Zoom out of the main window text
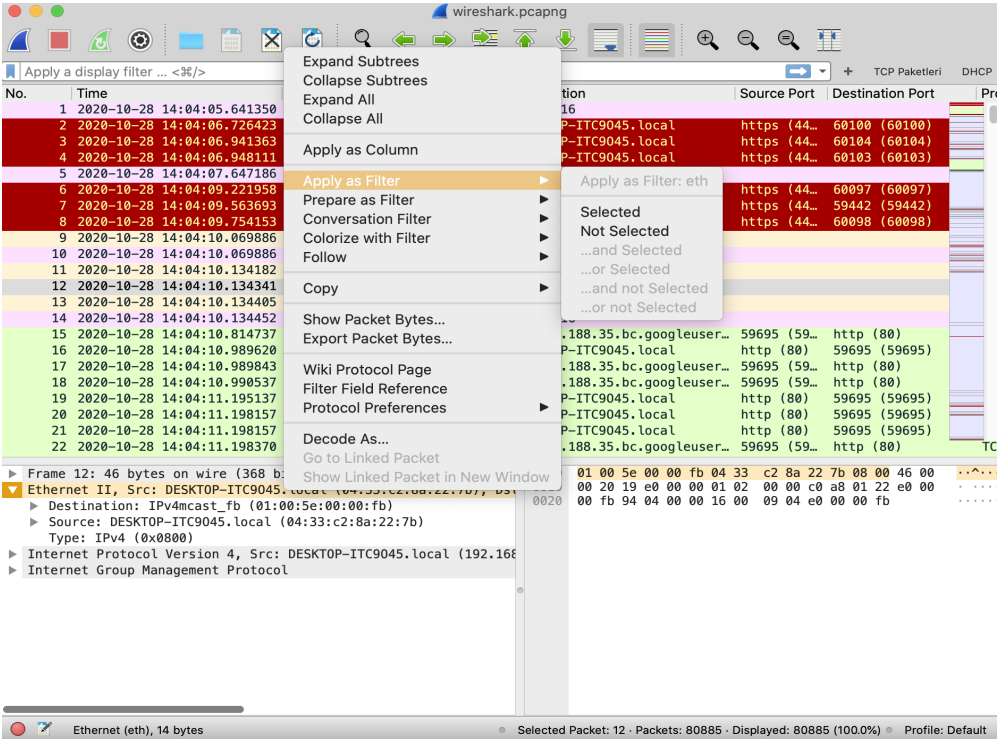 coord(748,40)
